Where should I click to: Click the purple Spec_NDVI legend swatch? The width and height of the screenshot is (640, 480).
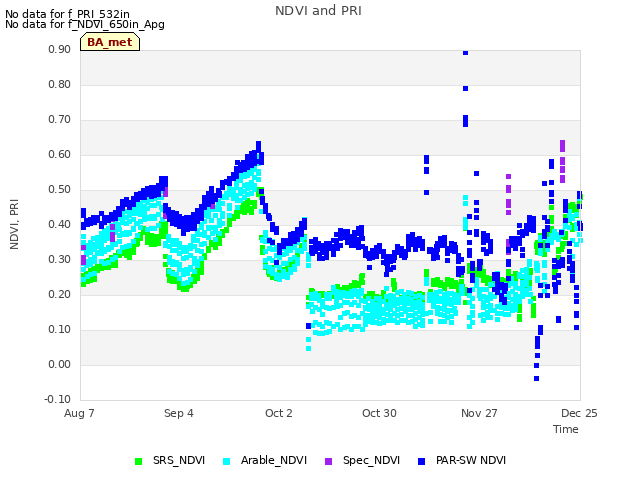pyautogui.click(x=329, y=462)
